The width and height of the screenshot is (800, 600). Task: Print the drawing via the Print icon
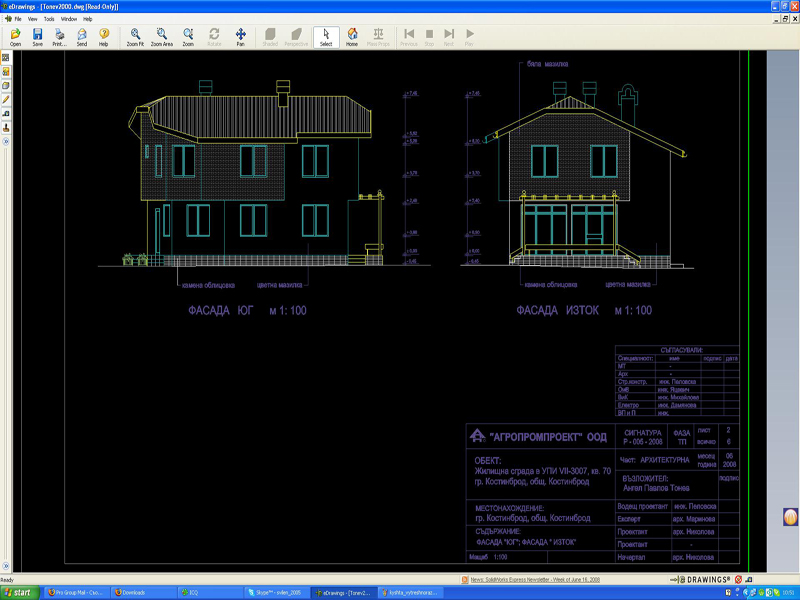click(59, 38)
